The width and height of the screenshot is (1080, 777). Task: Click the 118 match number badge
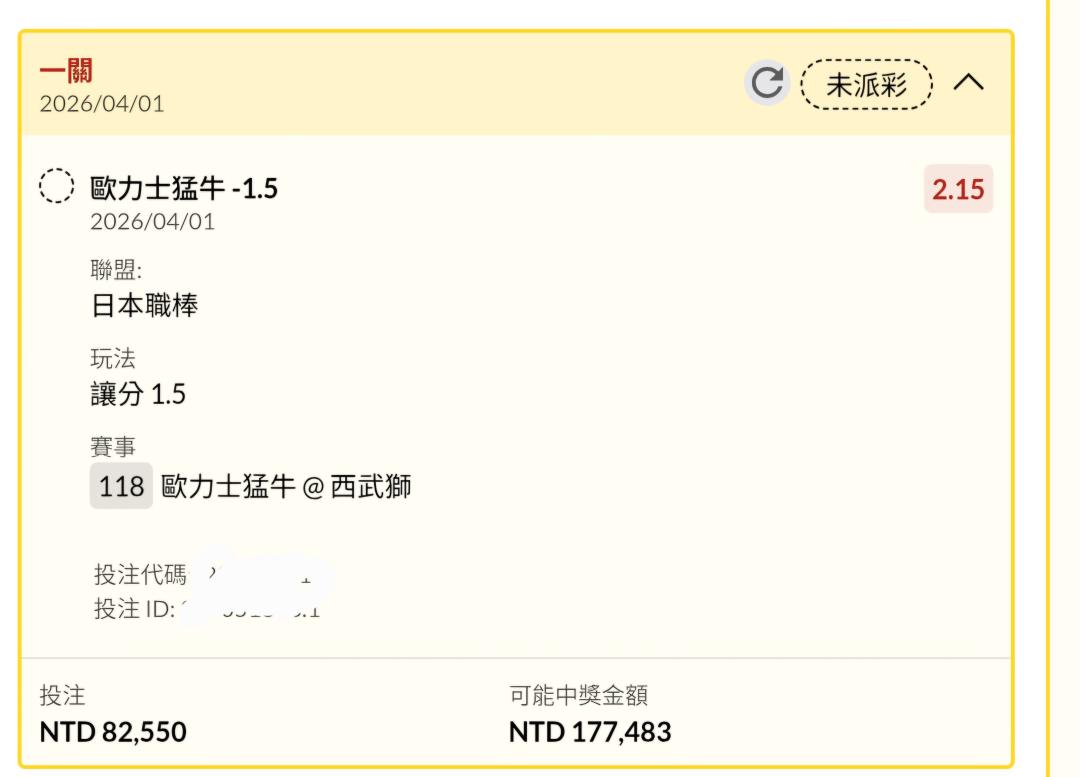coord(121,487)
